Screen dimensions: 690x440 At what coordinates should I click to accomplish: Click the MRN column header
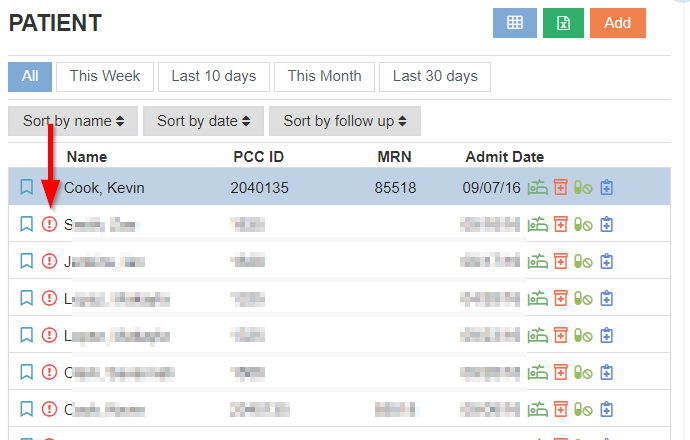(x=394, y=157)
